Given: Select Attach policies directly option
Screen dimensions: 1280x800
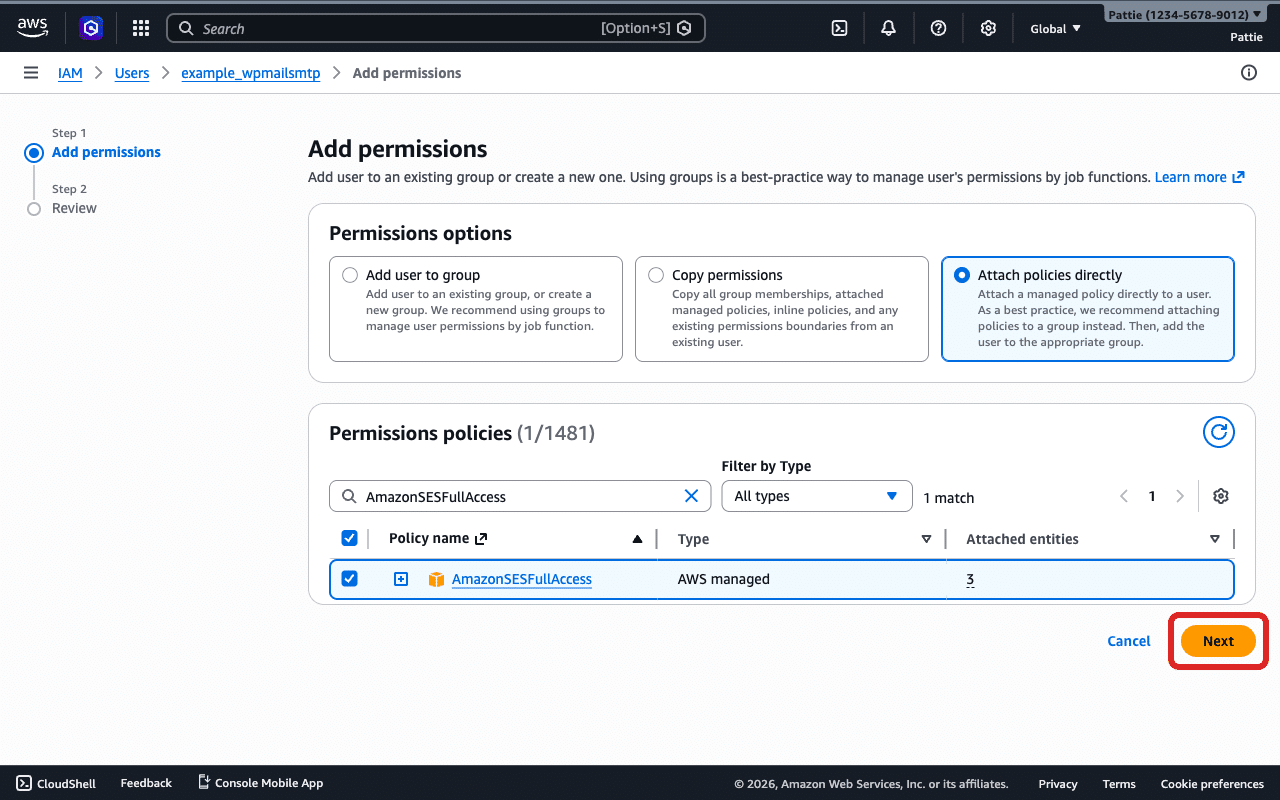Looking at the screenshot, I should point(962,275).
